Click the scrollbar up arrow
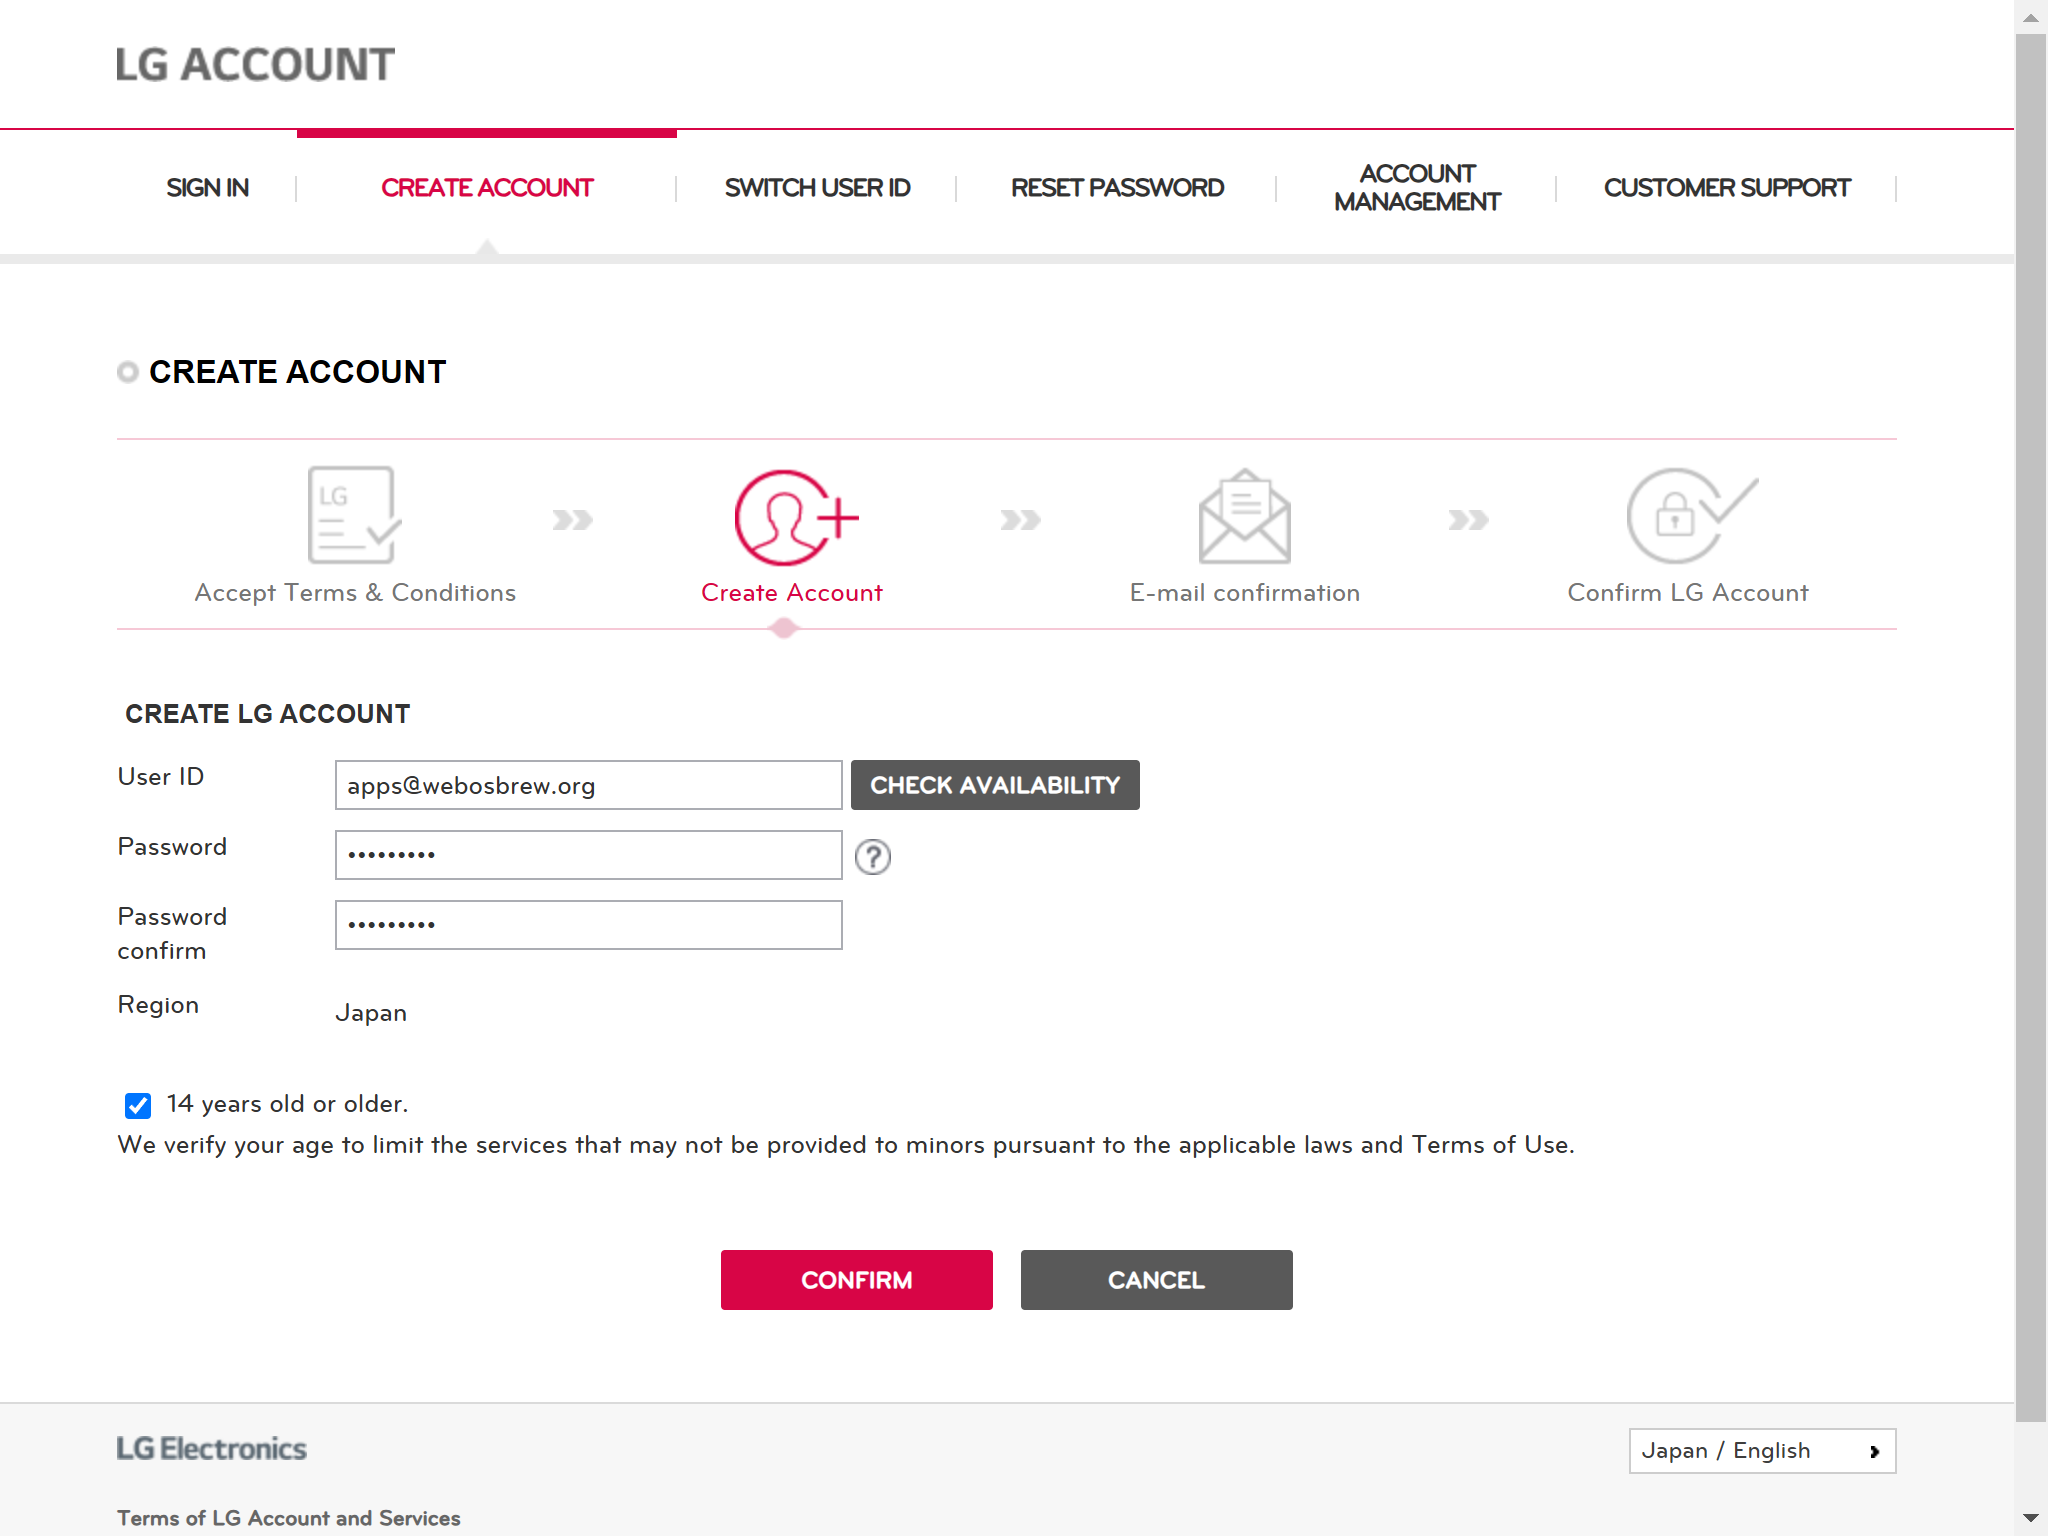The width and height of the screenshot is (2048, 1536). (x=2031, y=17)
